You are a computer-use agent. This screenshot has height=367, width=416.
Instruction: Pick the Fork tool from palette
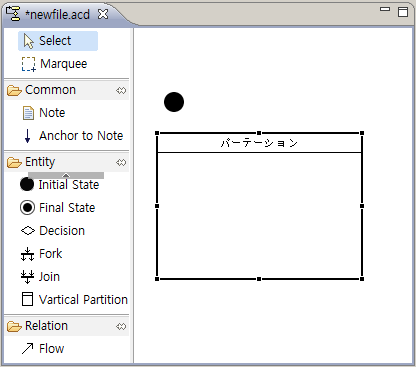pyautogui.click(x=42, y=254)
